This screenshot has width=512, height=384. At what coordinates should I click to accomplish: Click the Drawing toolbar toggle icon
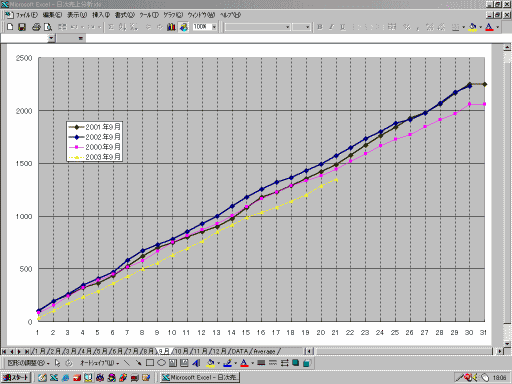click(x=184, y=27)
